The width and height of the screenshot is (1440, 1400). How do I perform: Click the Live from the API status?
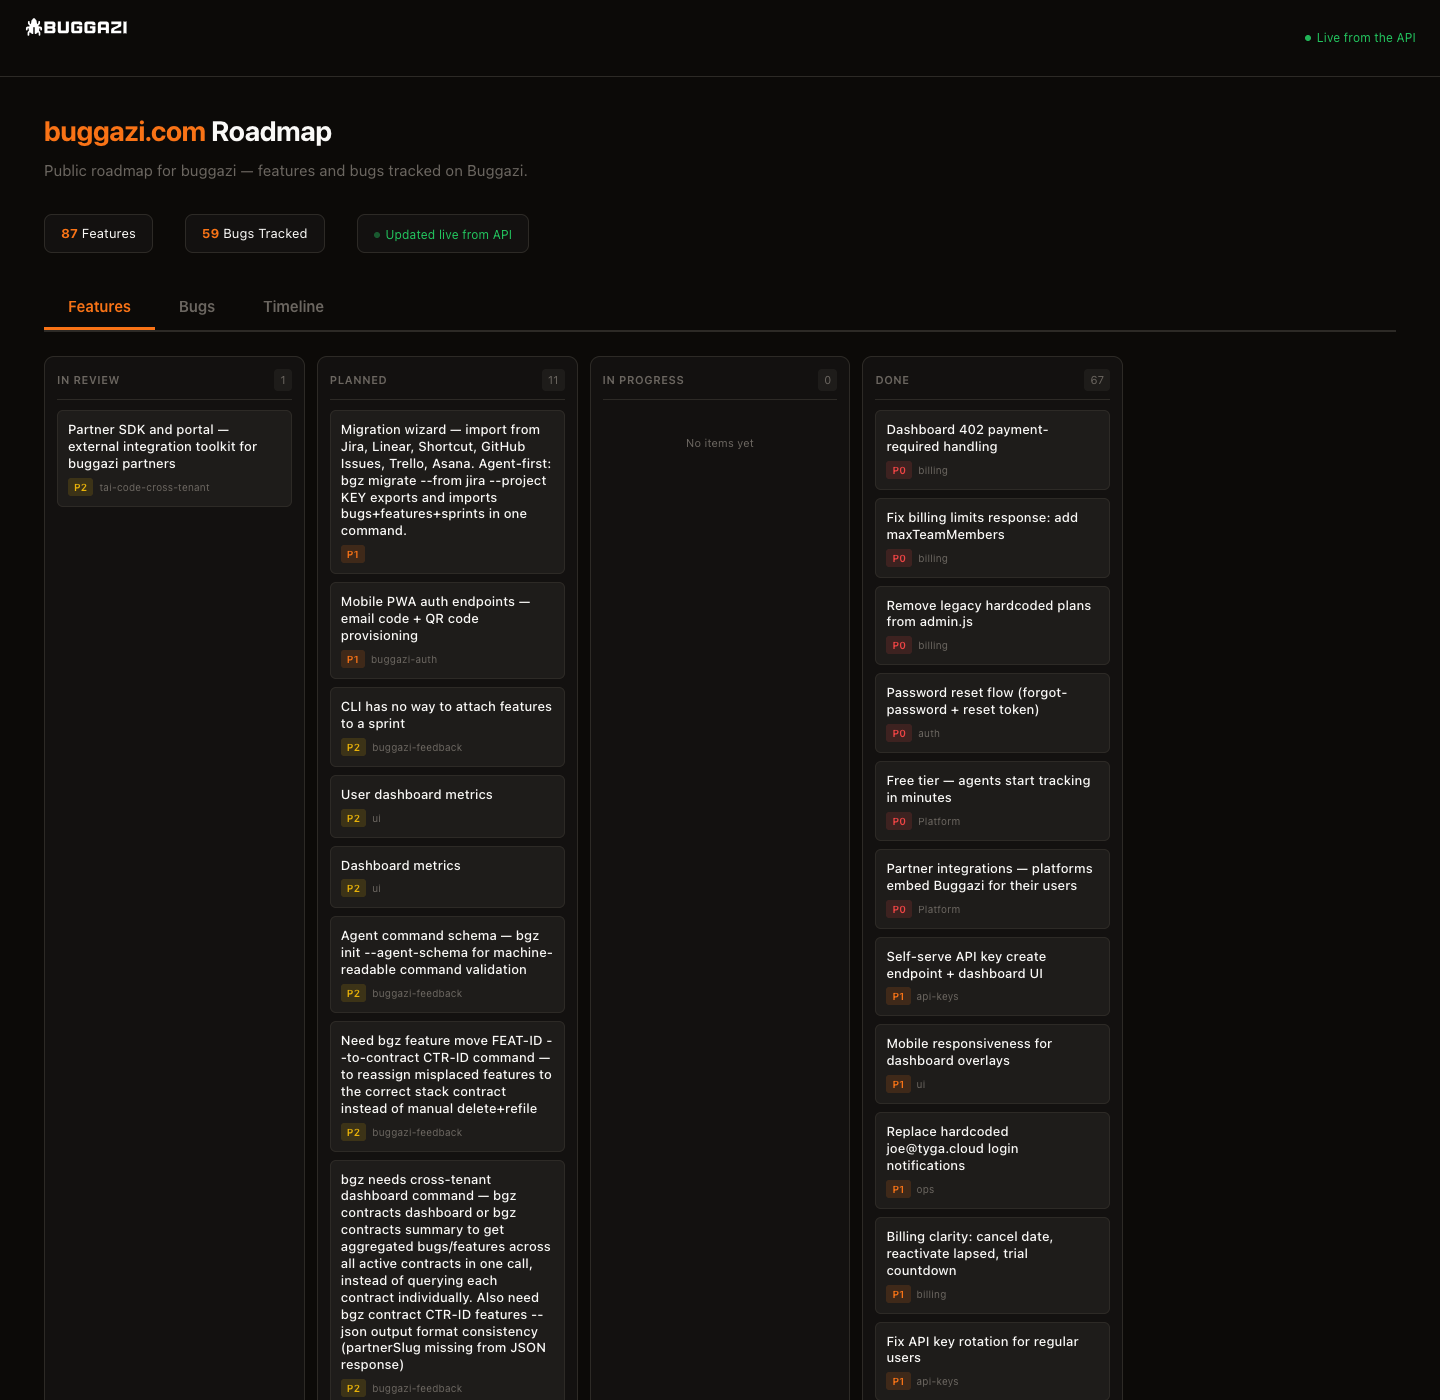pos(1360,38)
